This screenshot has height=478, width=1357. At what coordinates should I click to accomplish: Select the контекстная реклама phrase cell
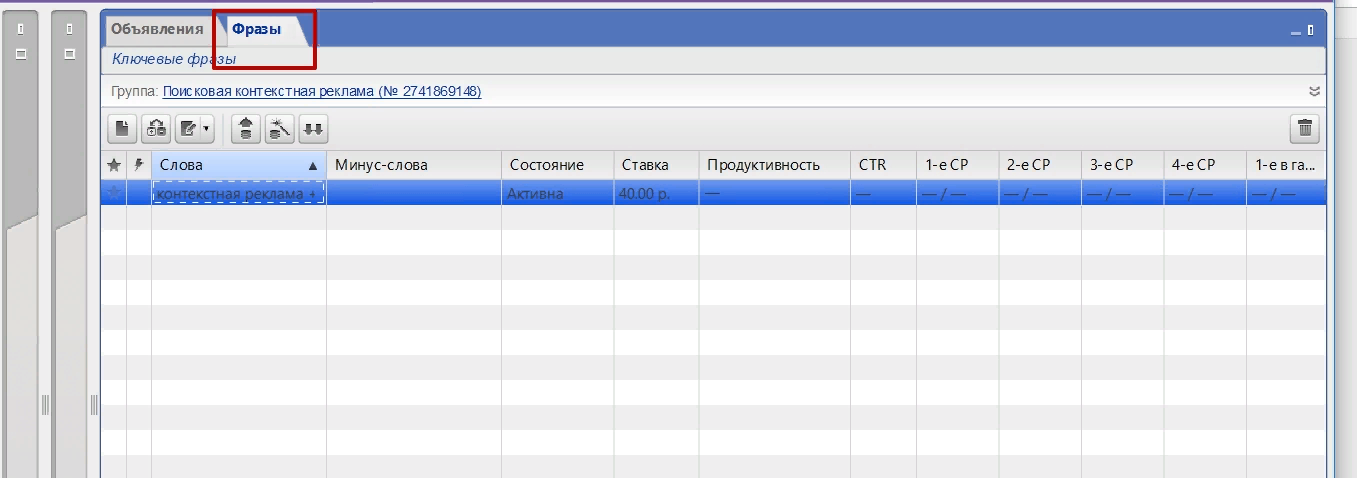[239, 193]
